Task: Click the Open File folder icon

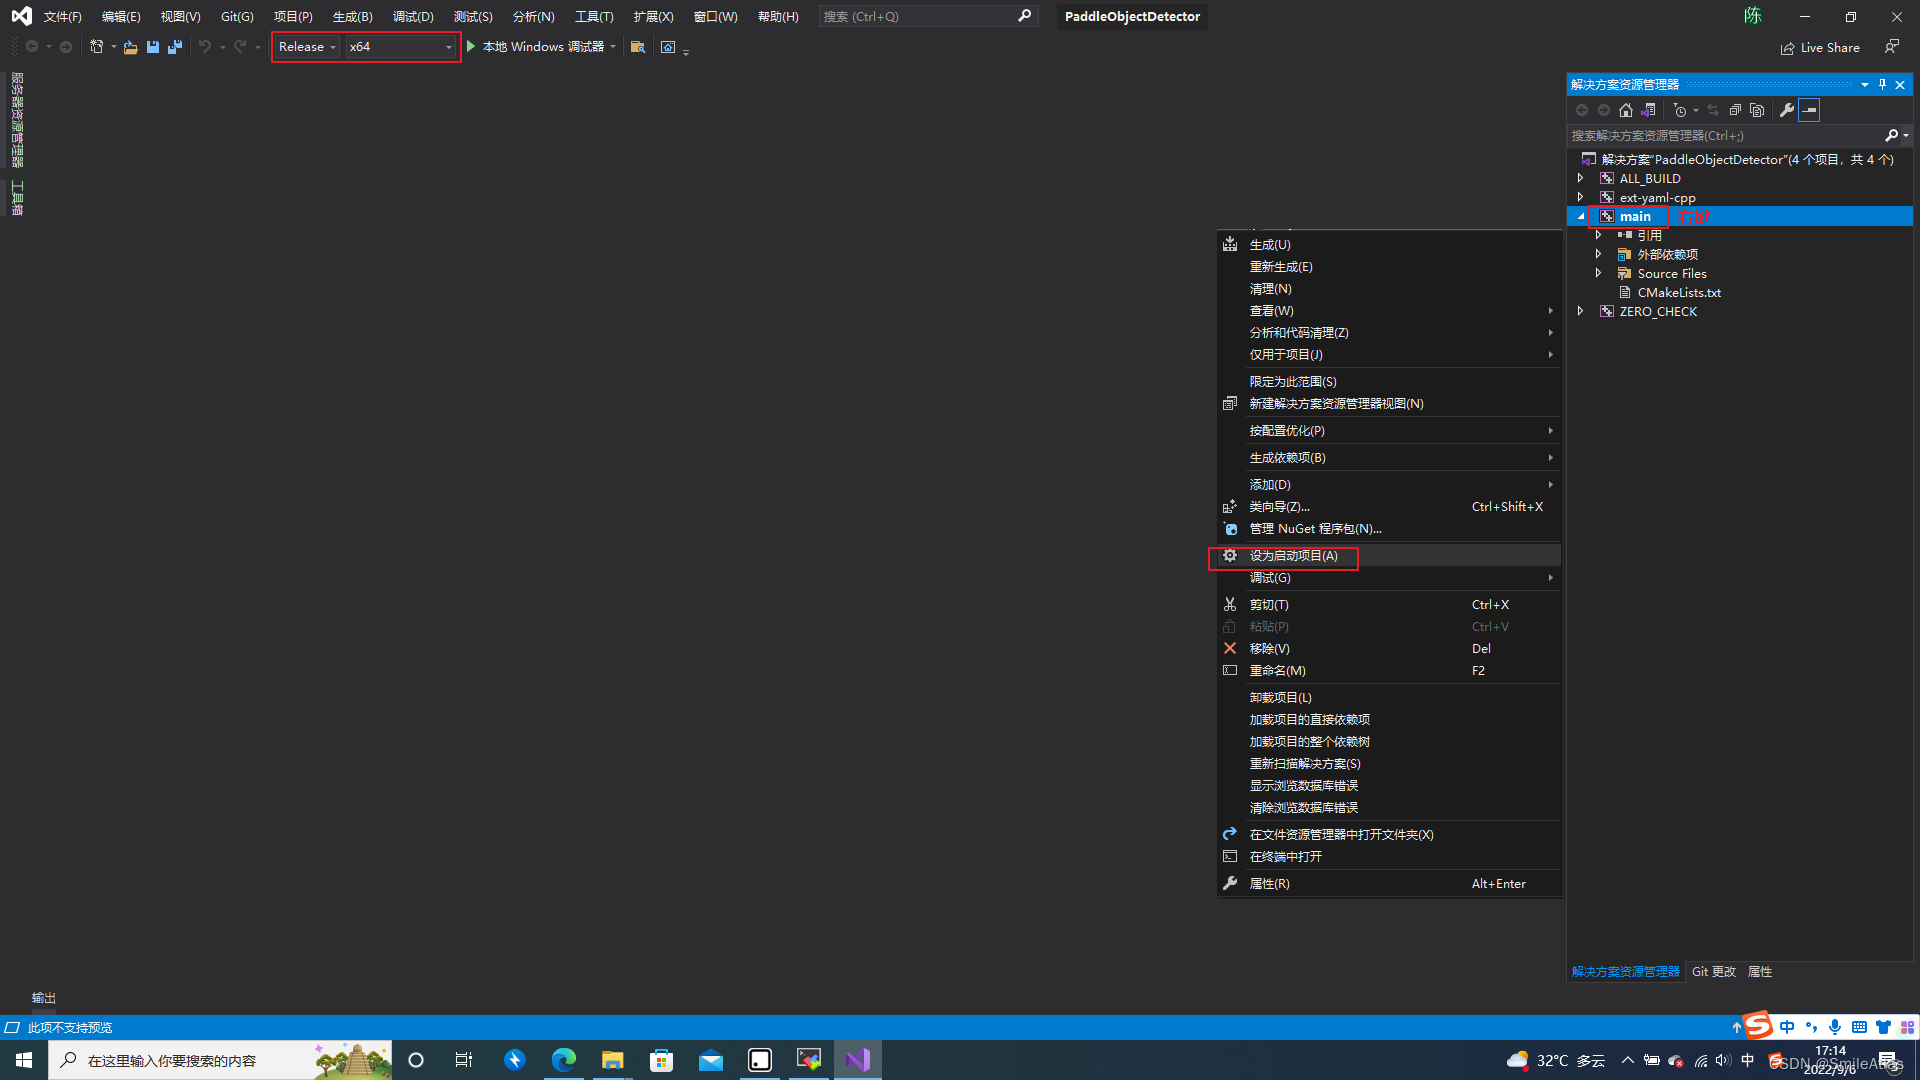Action: (131, 47)
